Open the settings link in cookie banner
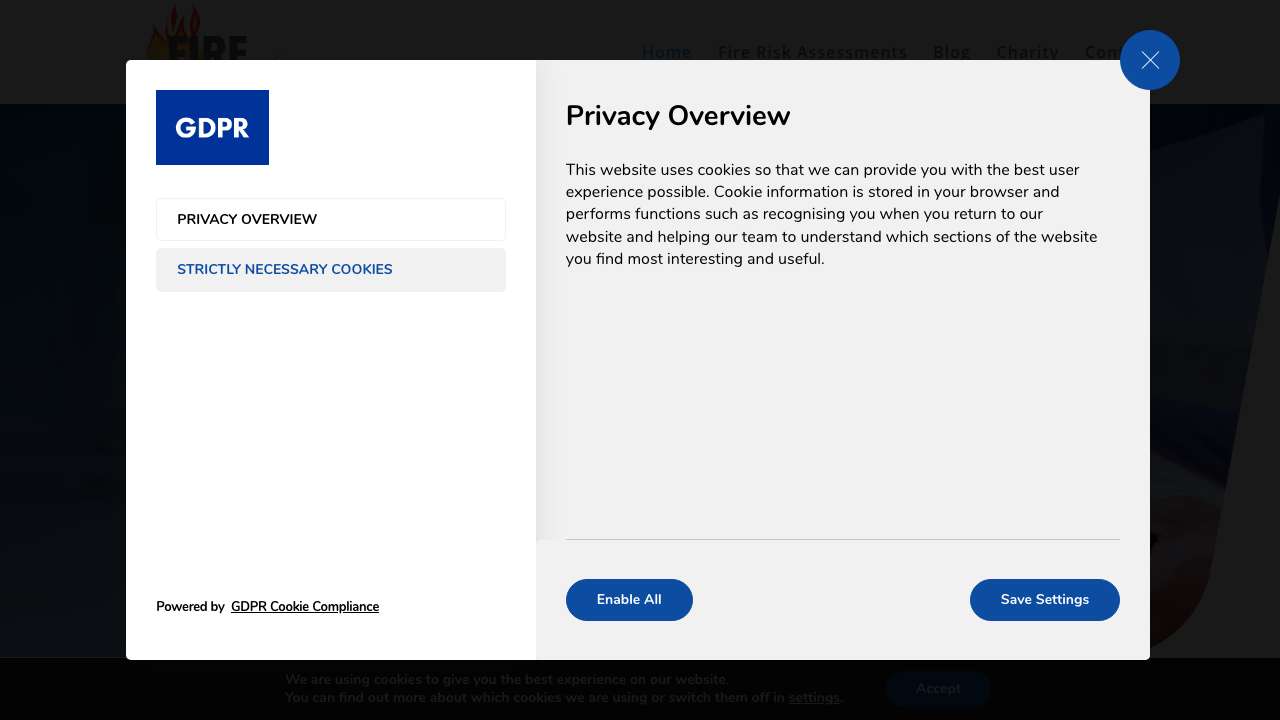The height and width of the screenshot is (720, 1280). [813, 698]
